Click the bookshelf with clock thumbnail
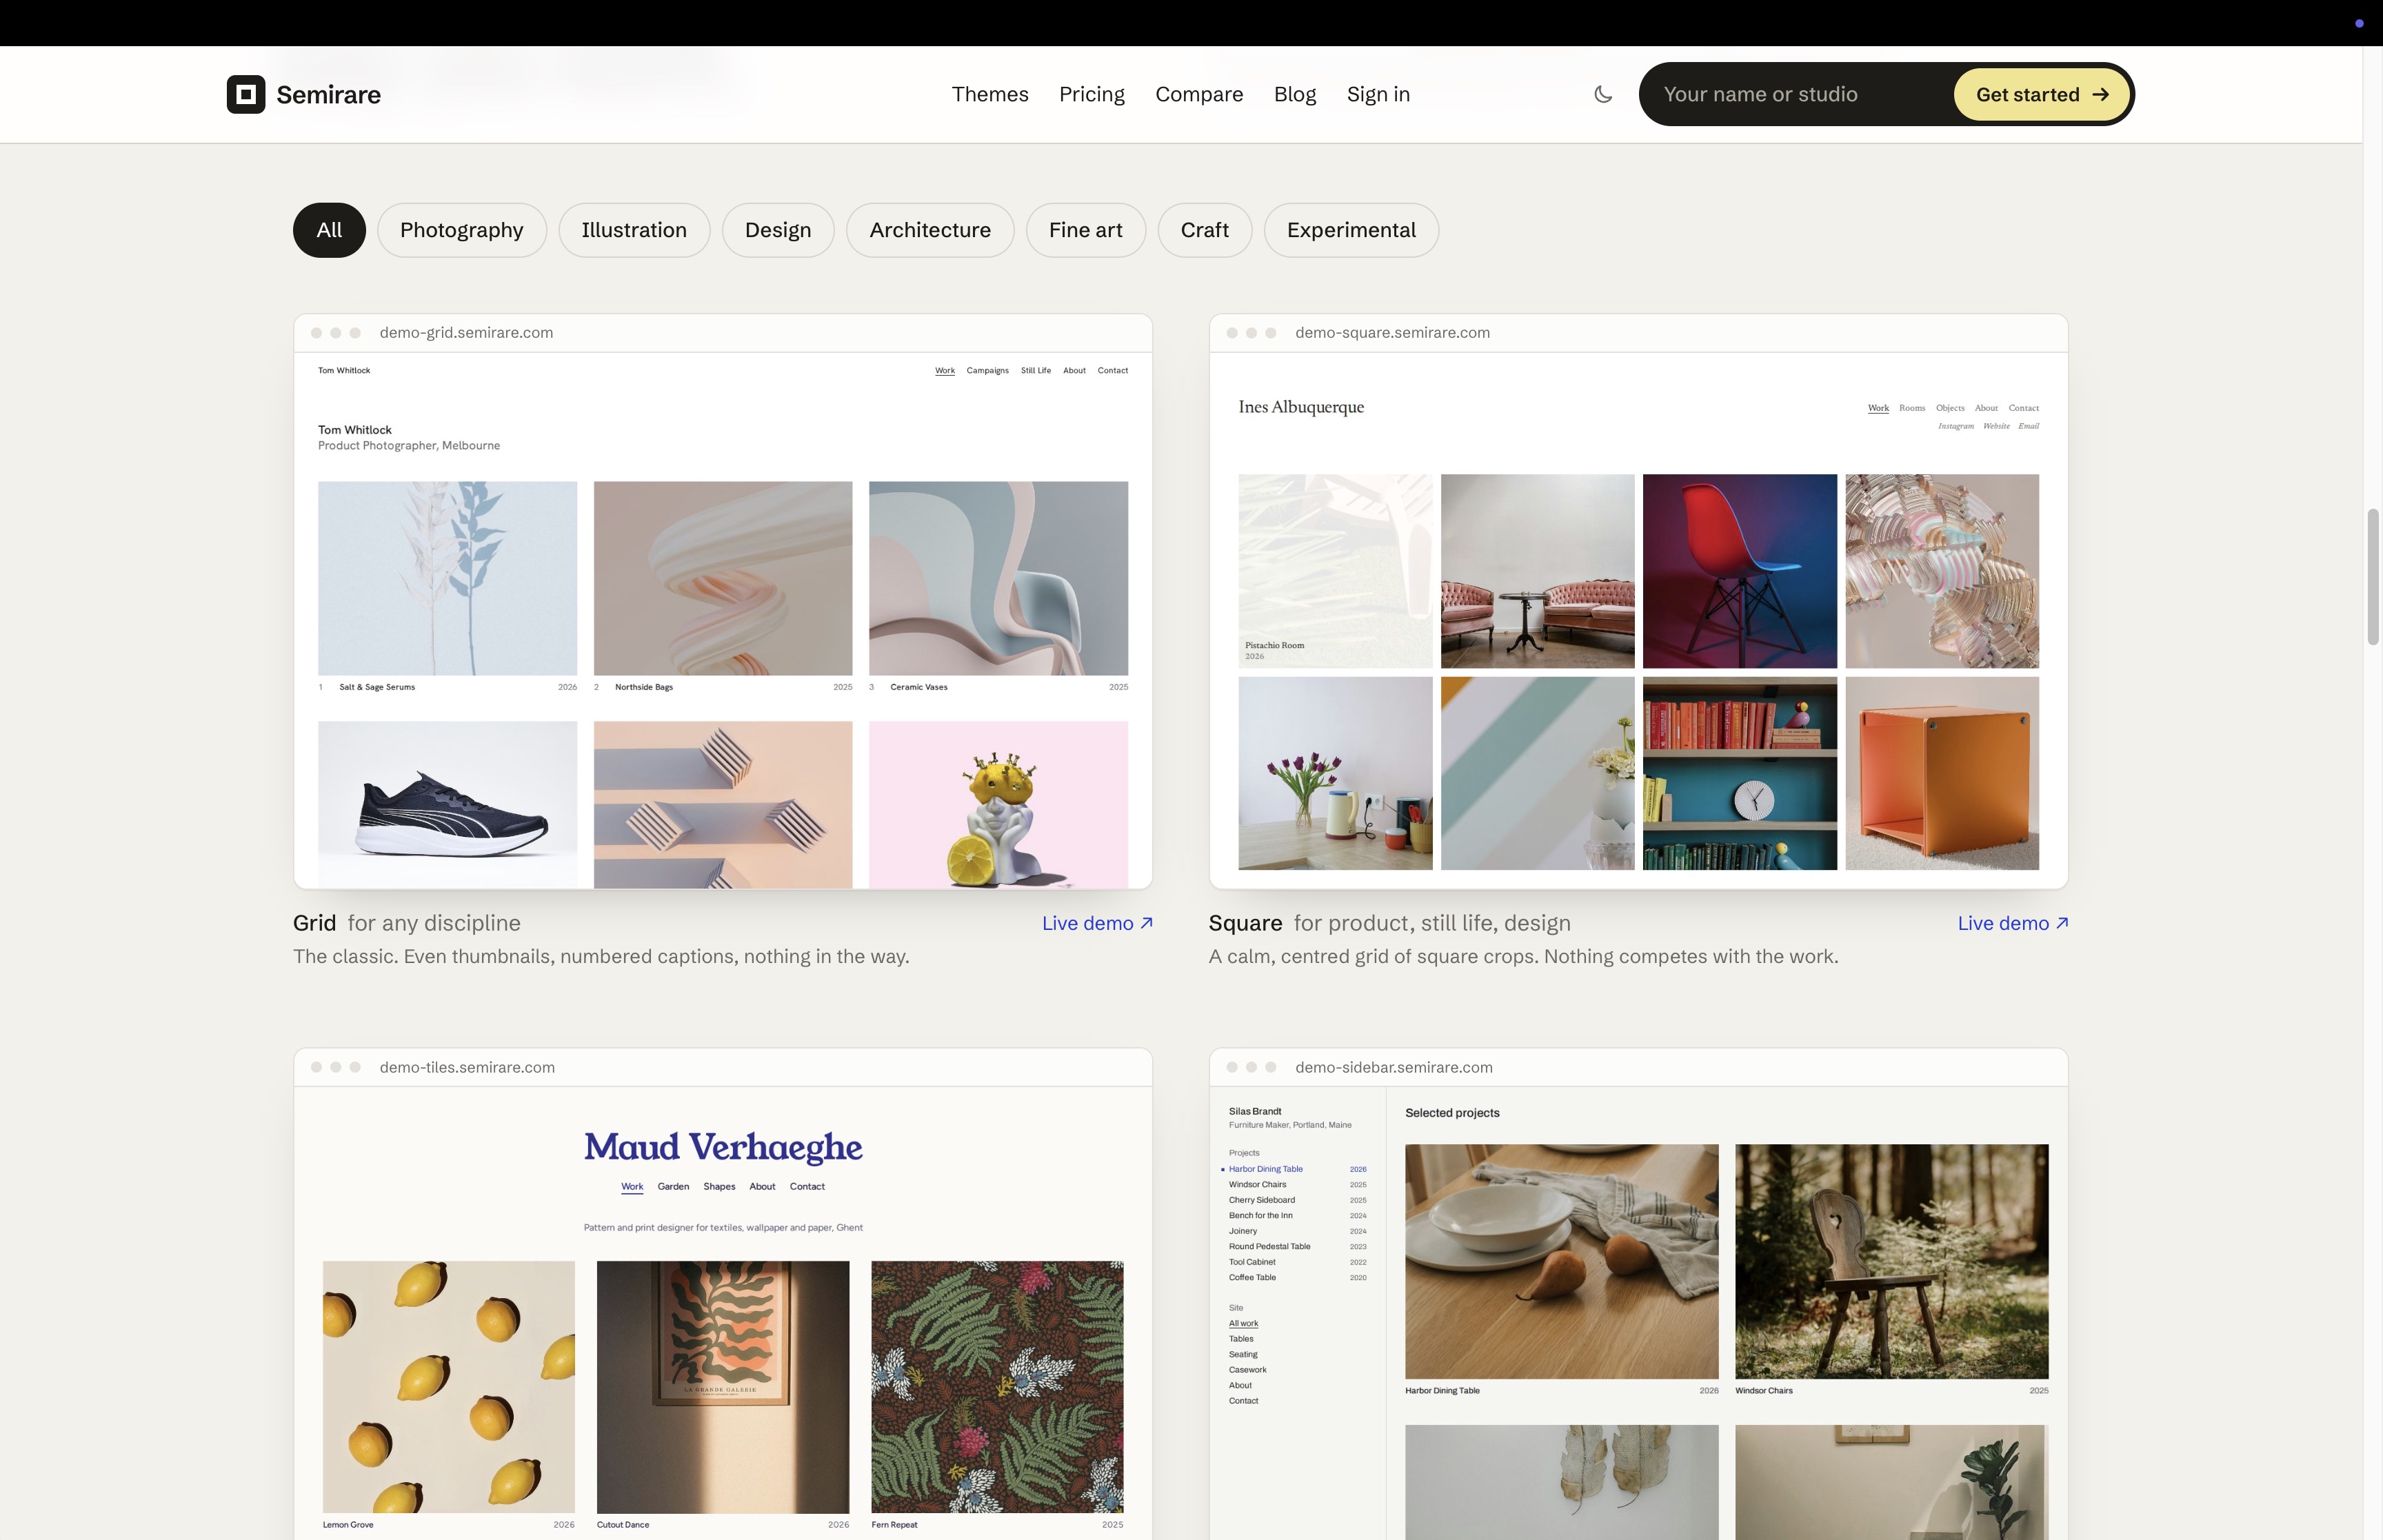 [1740, 773]
